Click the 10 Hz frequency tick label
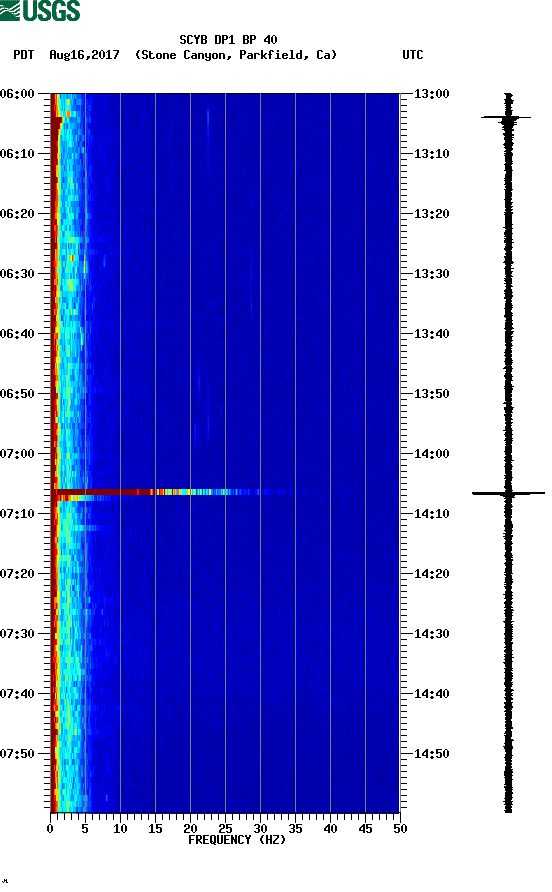This screenshot has width=552, height=892. click(x=120, y=829)
